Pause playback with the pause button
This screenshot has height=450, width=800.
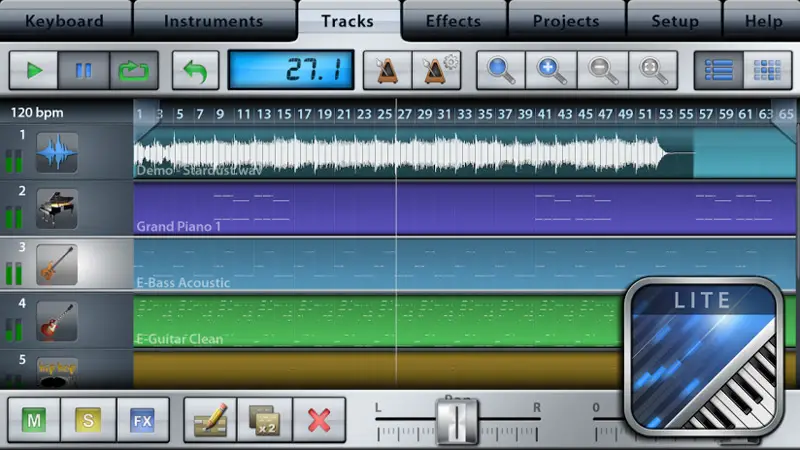(84, 70)
